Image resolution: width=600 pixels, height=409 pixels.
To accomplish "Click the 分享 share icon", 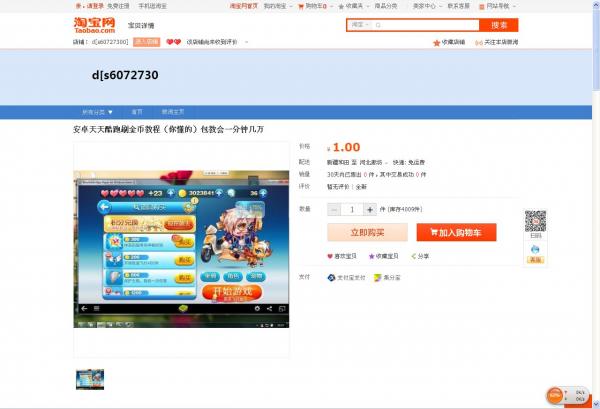I will point(413,256).
